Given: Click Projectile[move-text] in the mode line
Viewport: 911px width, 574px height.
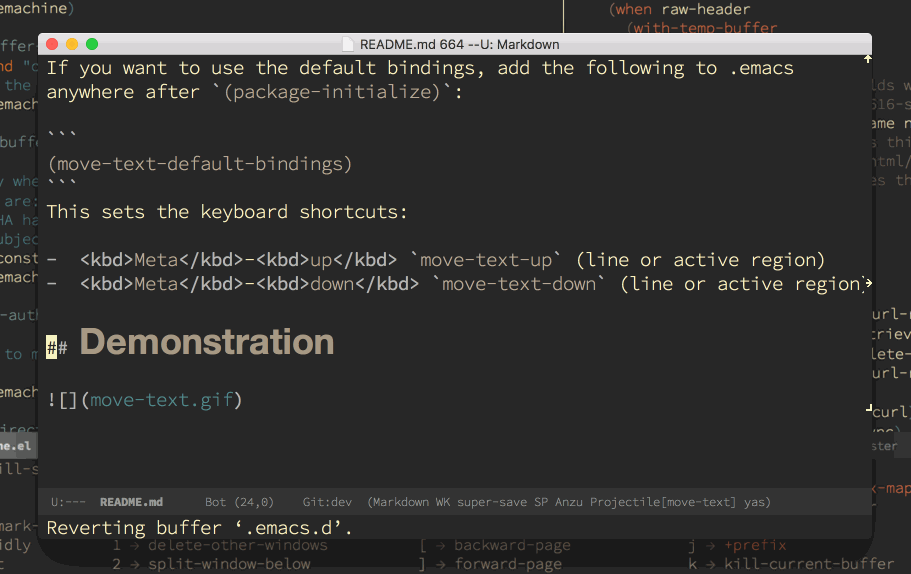Looking at the screenshot, I should 663,502.
